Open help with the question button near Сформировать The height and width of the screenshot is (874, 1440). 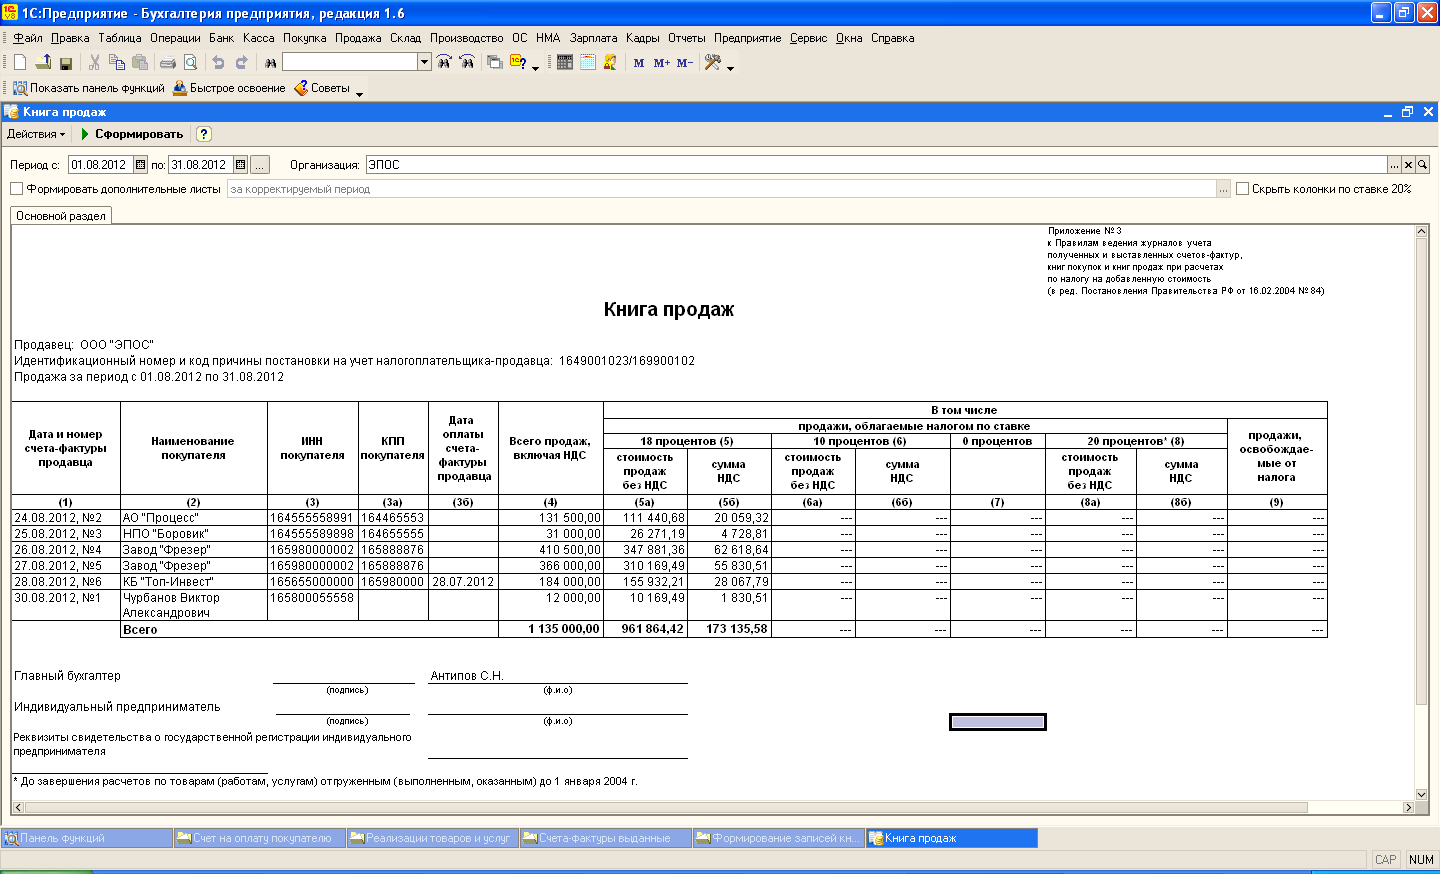[204, 134]
